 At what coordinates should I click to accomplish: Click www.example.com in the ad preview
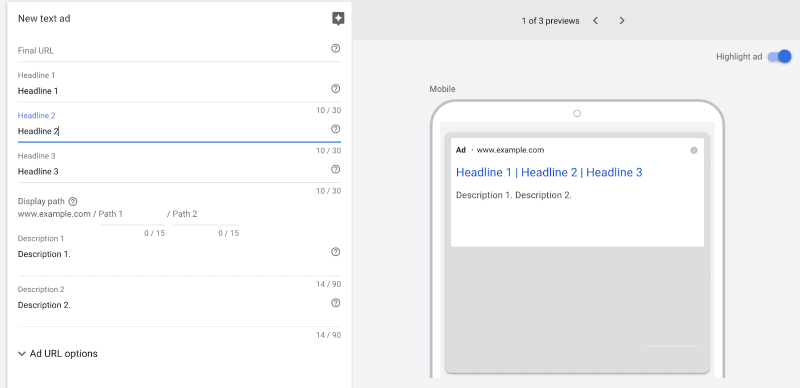pyautogui.click(x=510, y=150)
